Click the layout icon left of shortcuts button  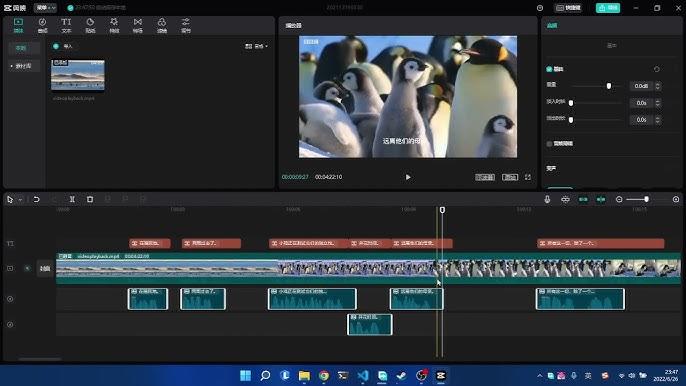(540, 8)
